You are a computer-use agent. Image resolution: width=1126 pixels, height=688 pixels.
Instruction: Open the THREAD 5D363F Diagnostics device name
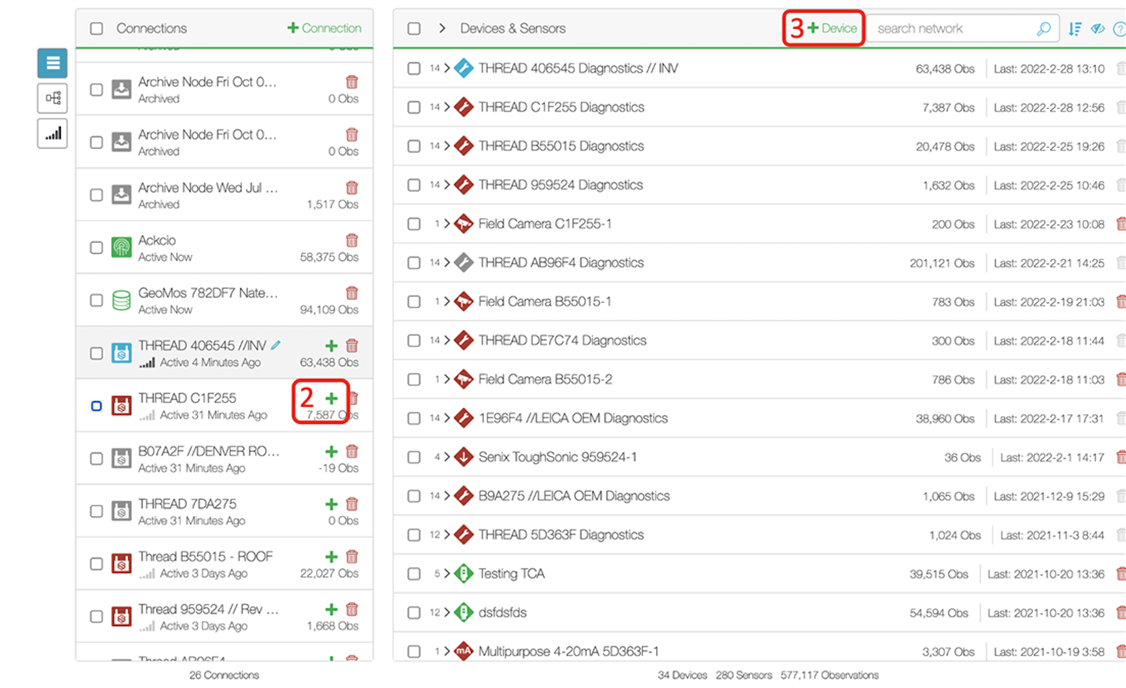click(x=561, y=535)
